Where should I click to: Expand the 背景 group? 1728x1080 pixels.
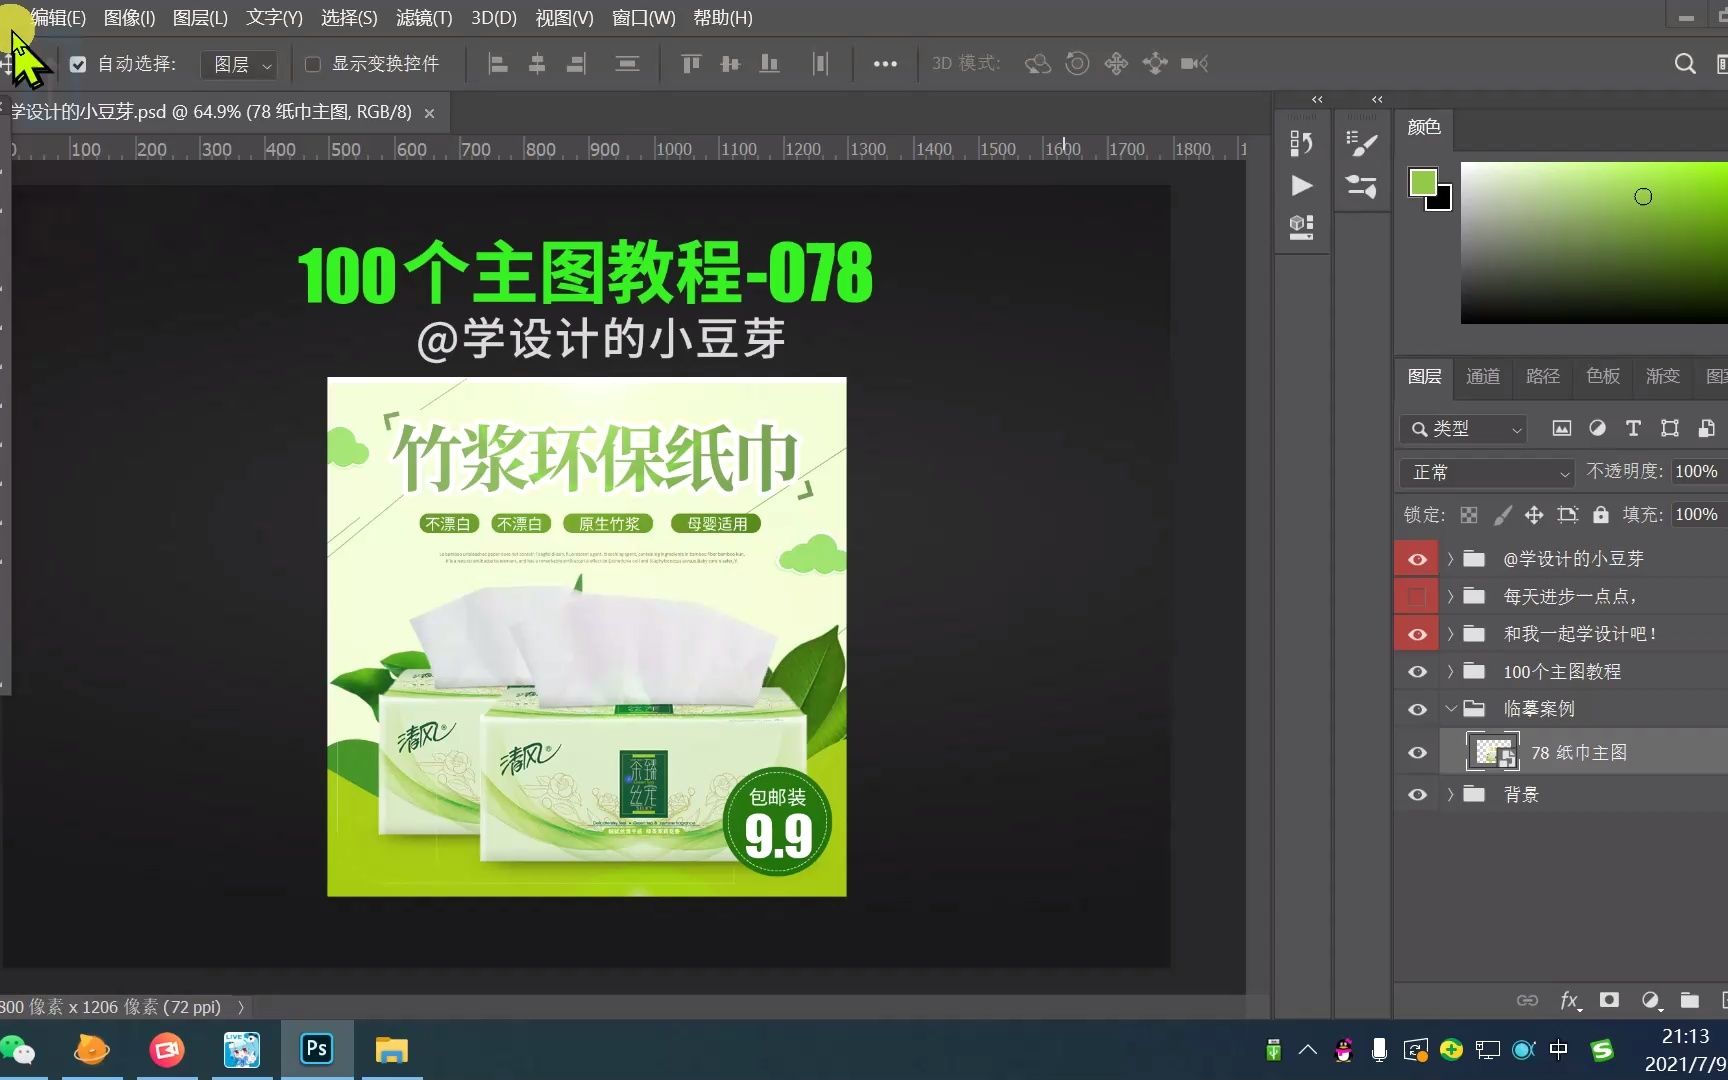click(1450, 795)
